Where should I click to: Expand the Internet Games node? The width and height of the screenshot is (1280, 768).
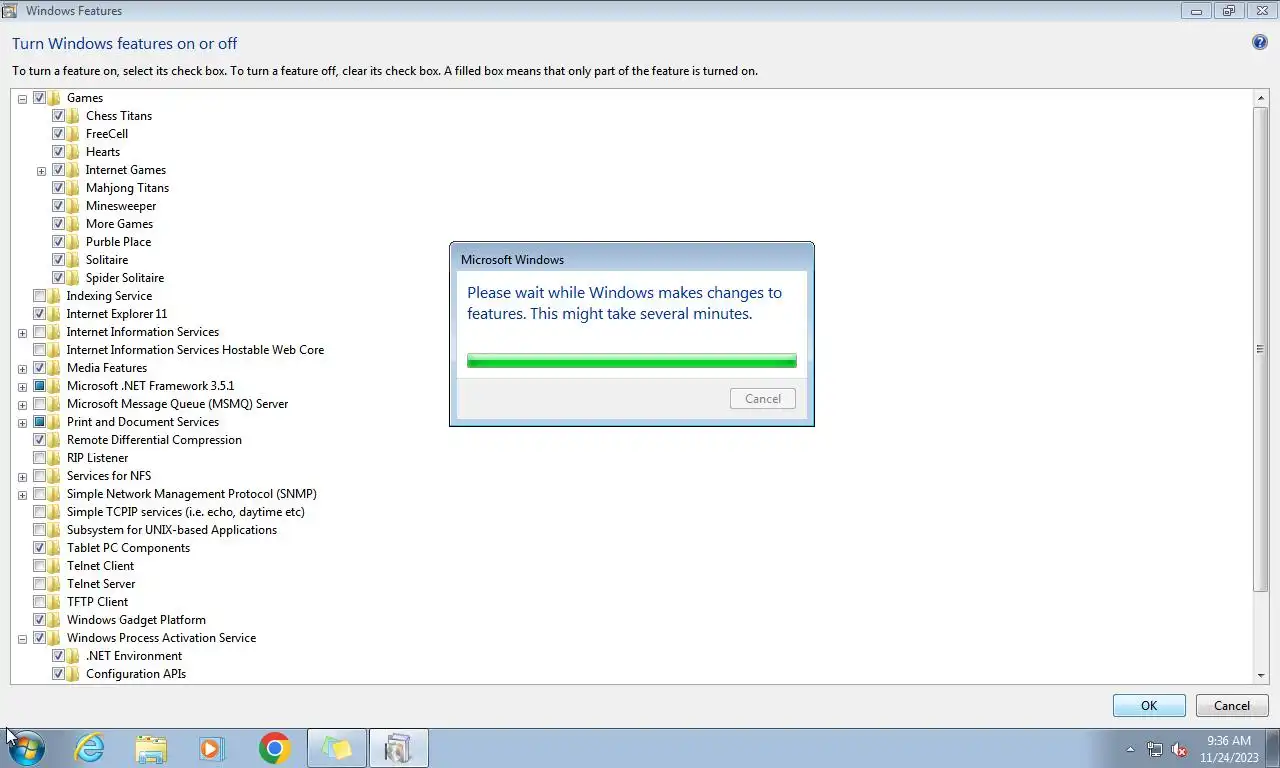(41, 171)
